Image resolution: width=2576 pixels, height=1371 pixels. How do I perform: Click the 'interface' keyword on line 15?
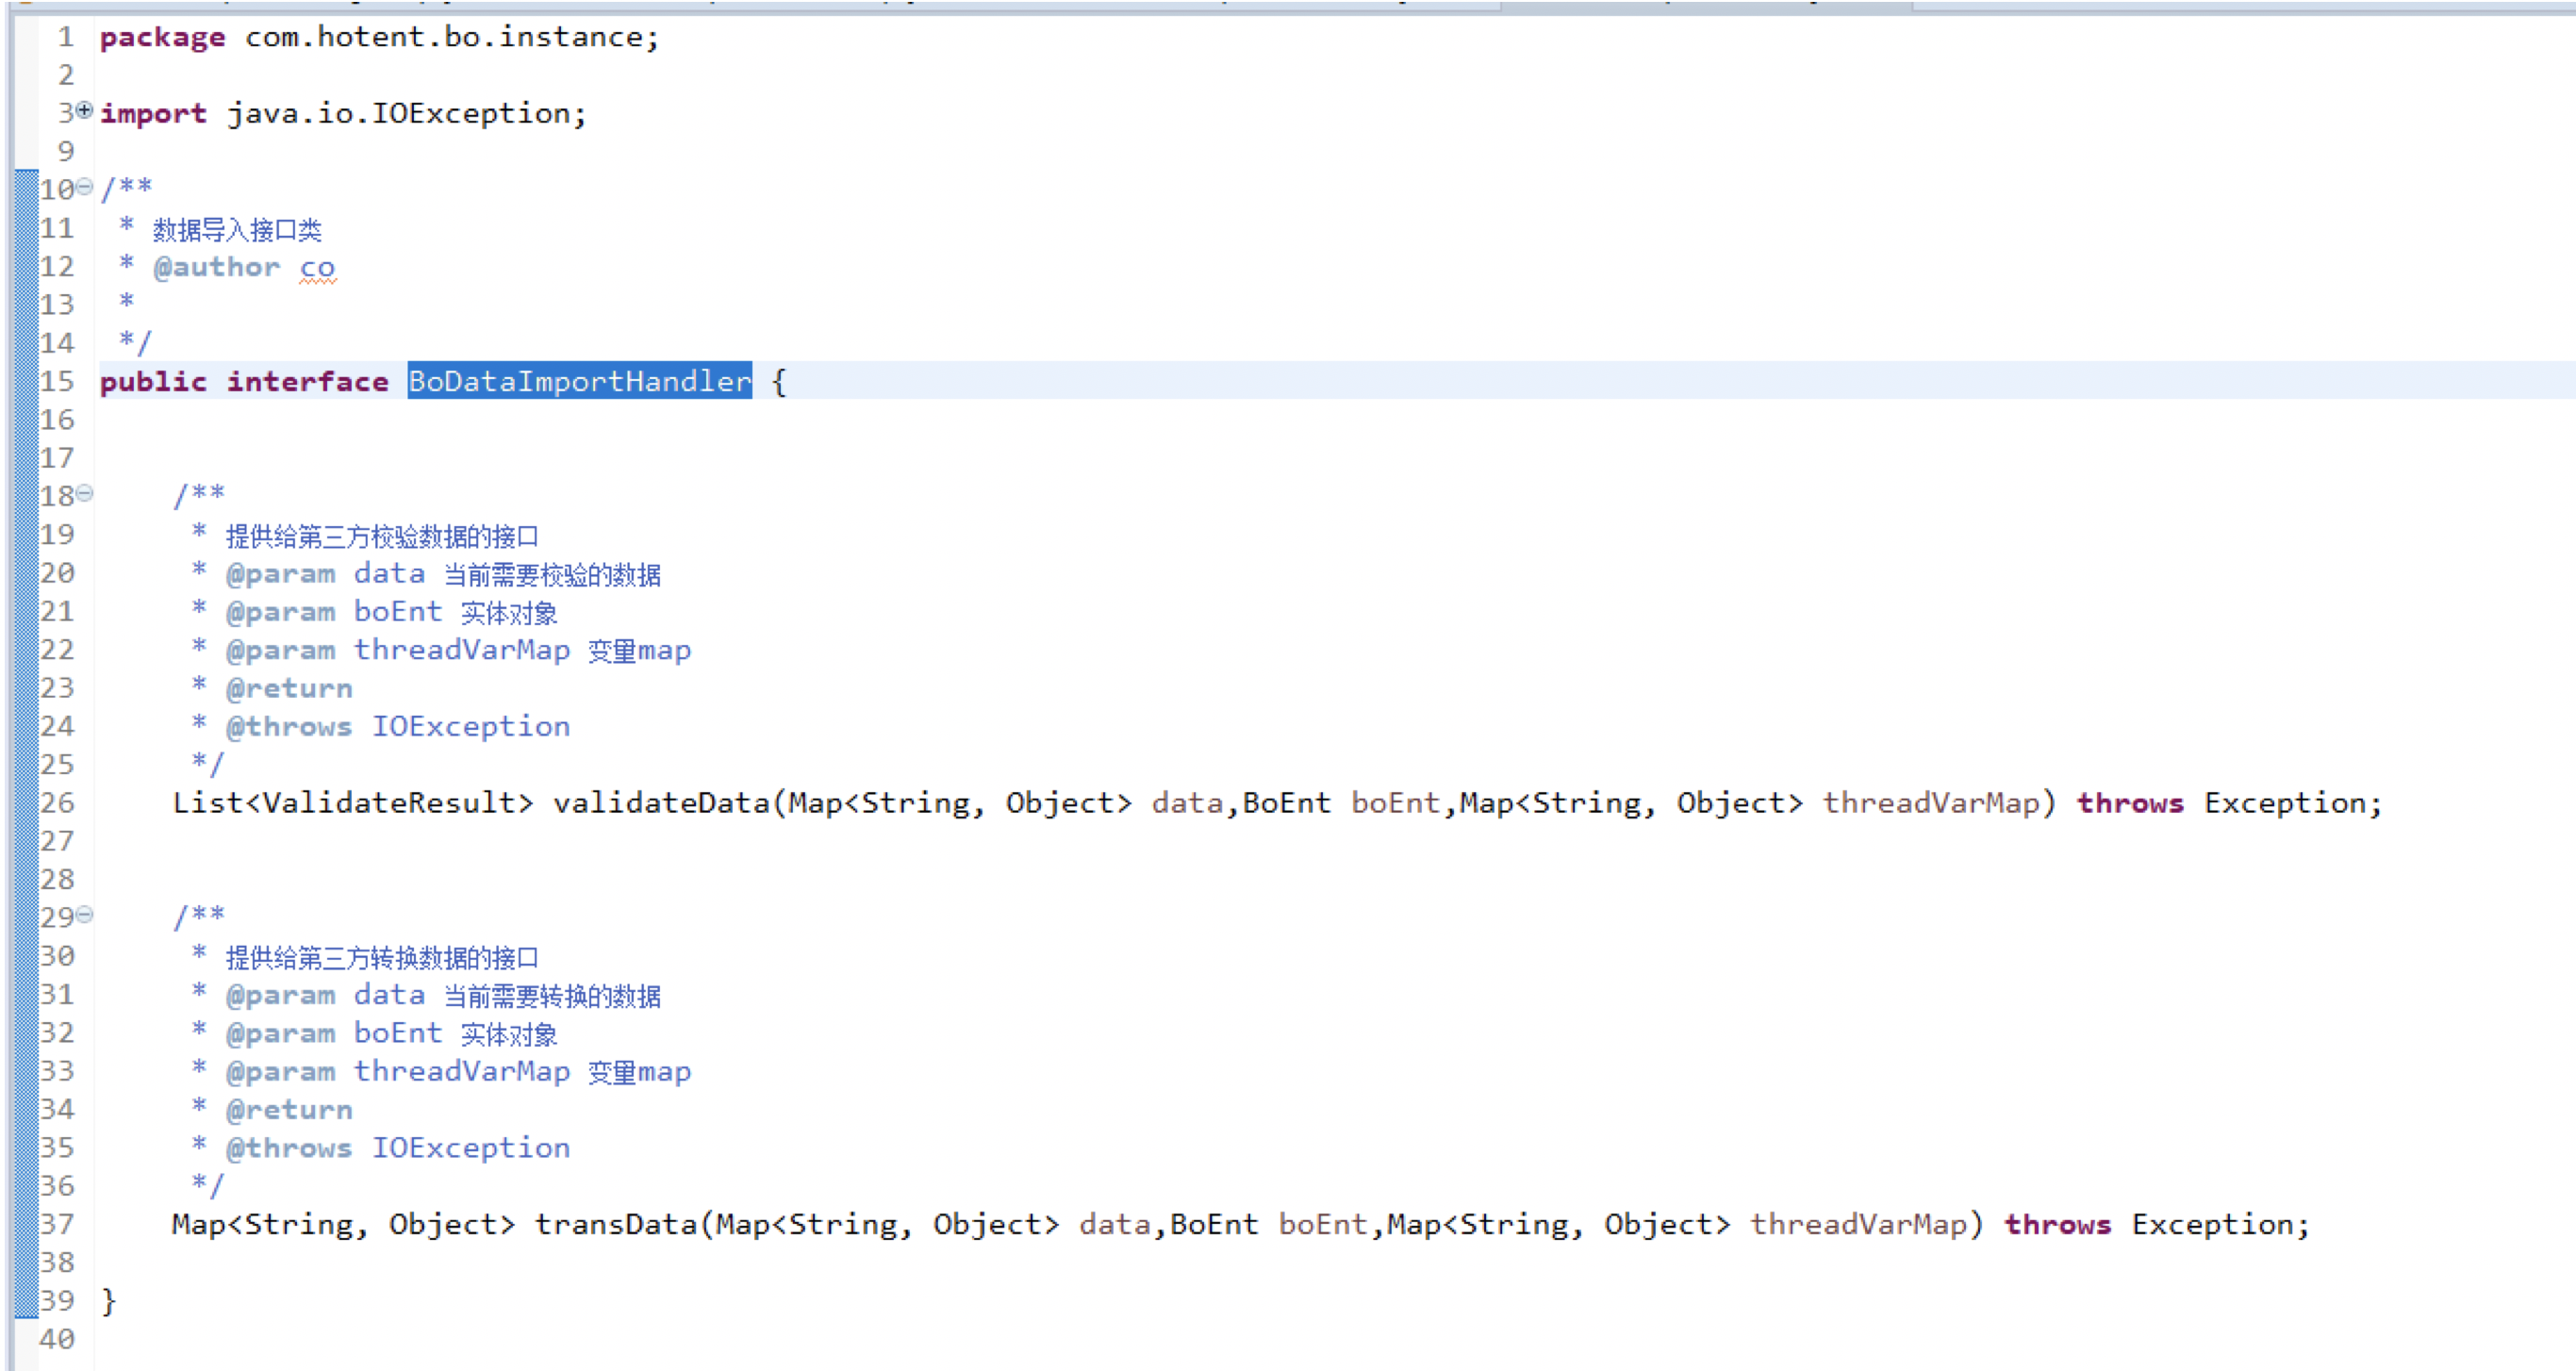click(307, 381)
